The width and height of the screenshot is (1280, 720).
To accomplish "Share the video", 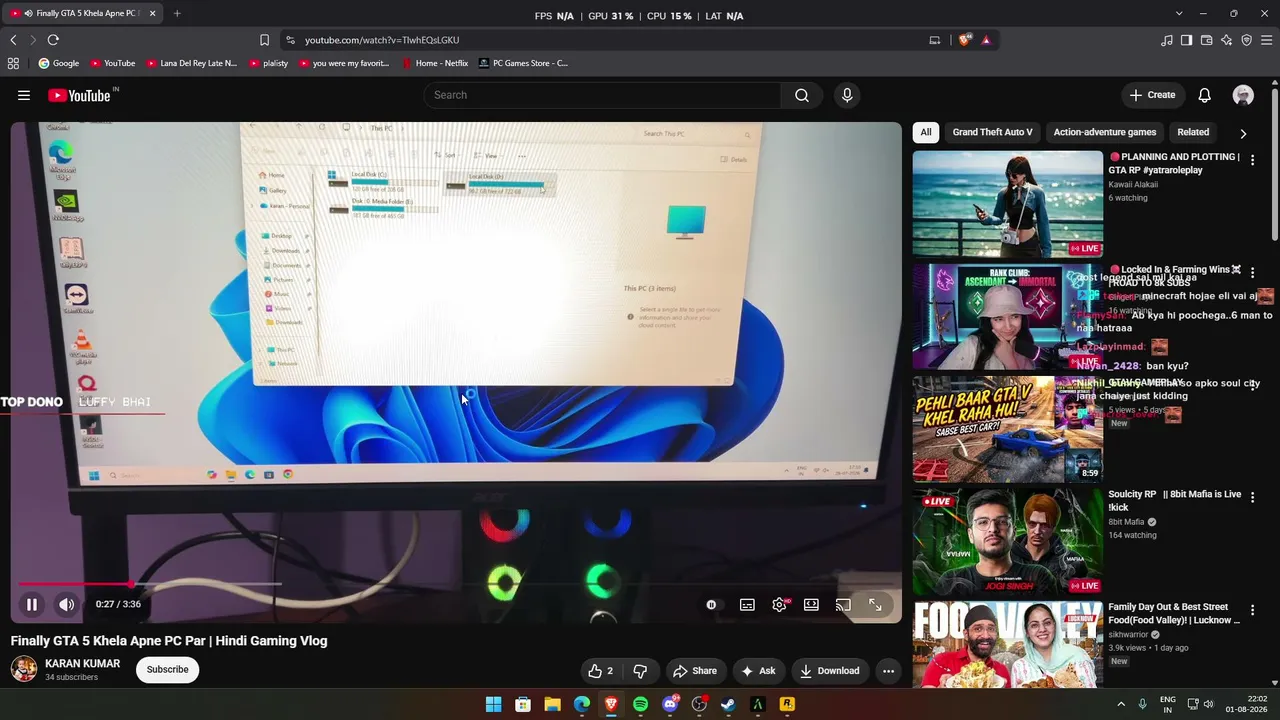I will 694,671.
